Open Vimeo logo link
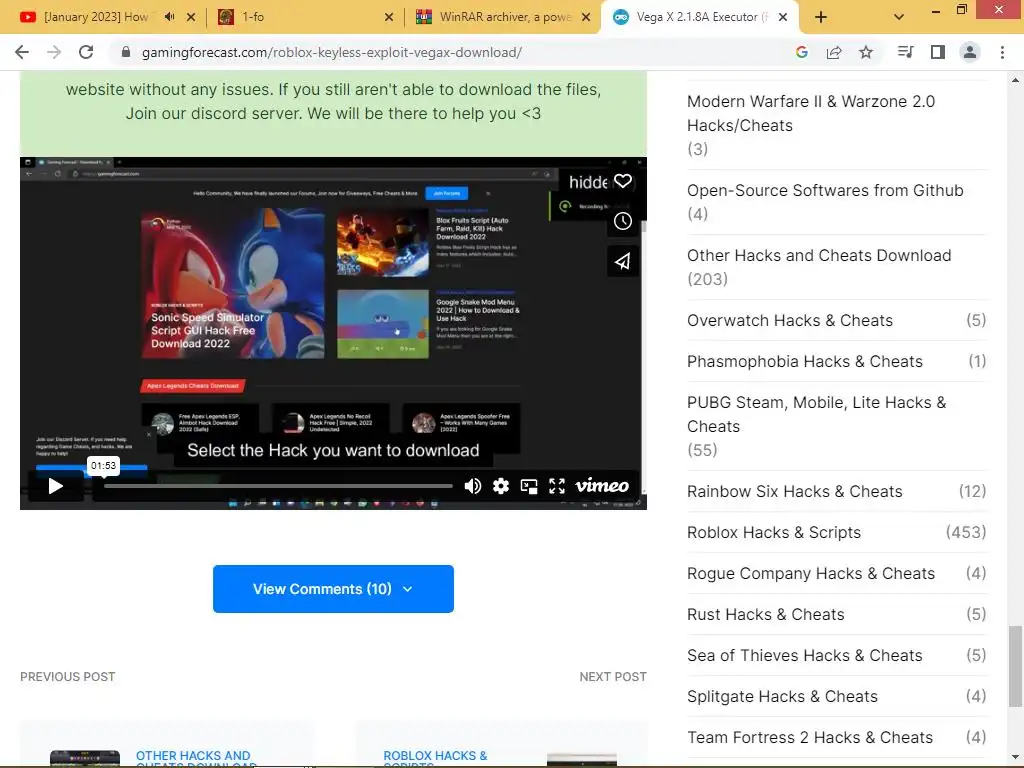This screenshot has width=1024, height=768. point(602,486)
